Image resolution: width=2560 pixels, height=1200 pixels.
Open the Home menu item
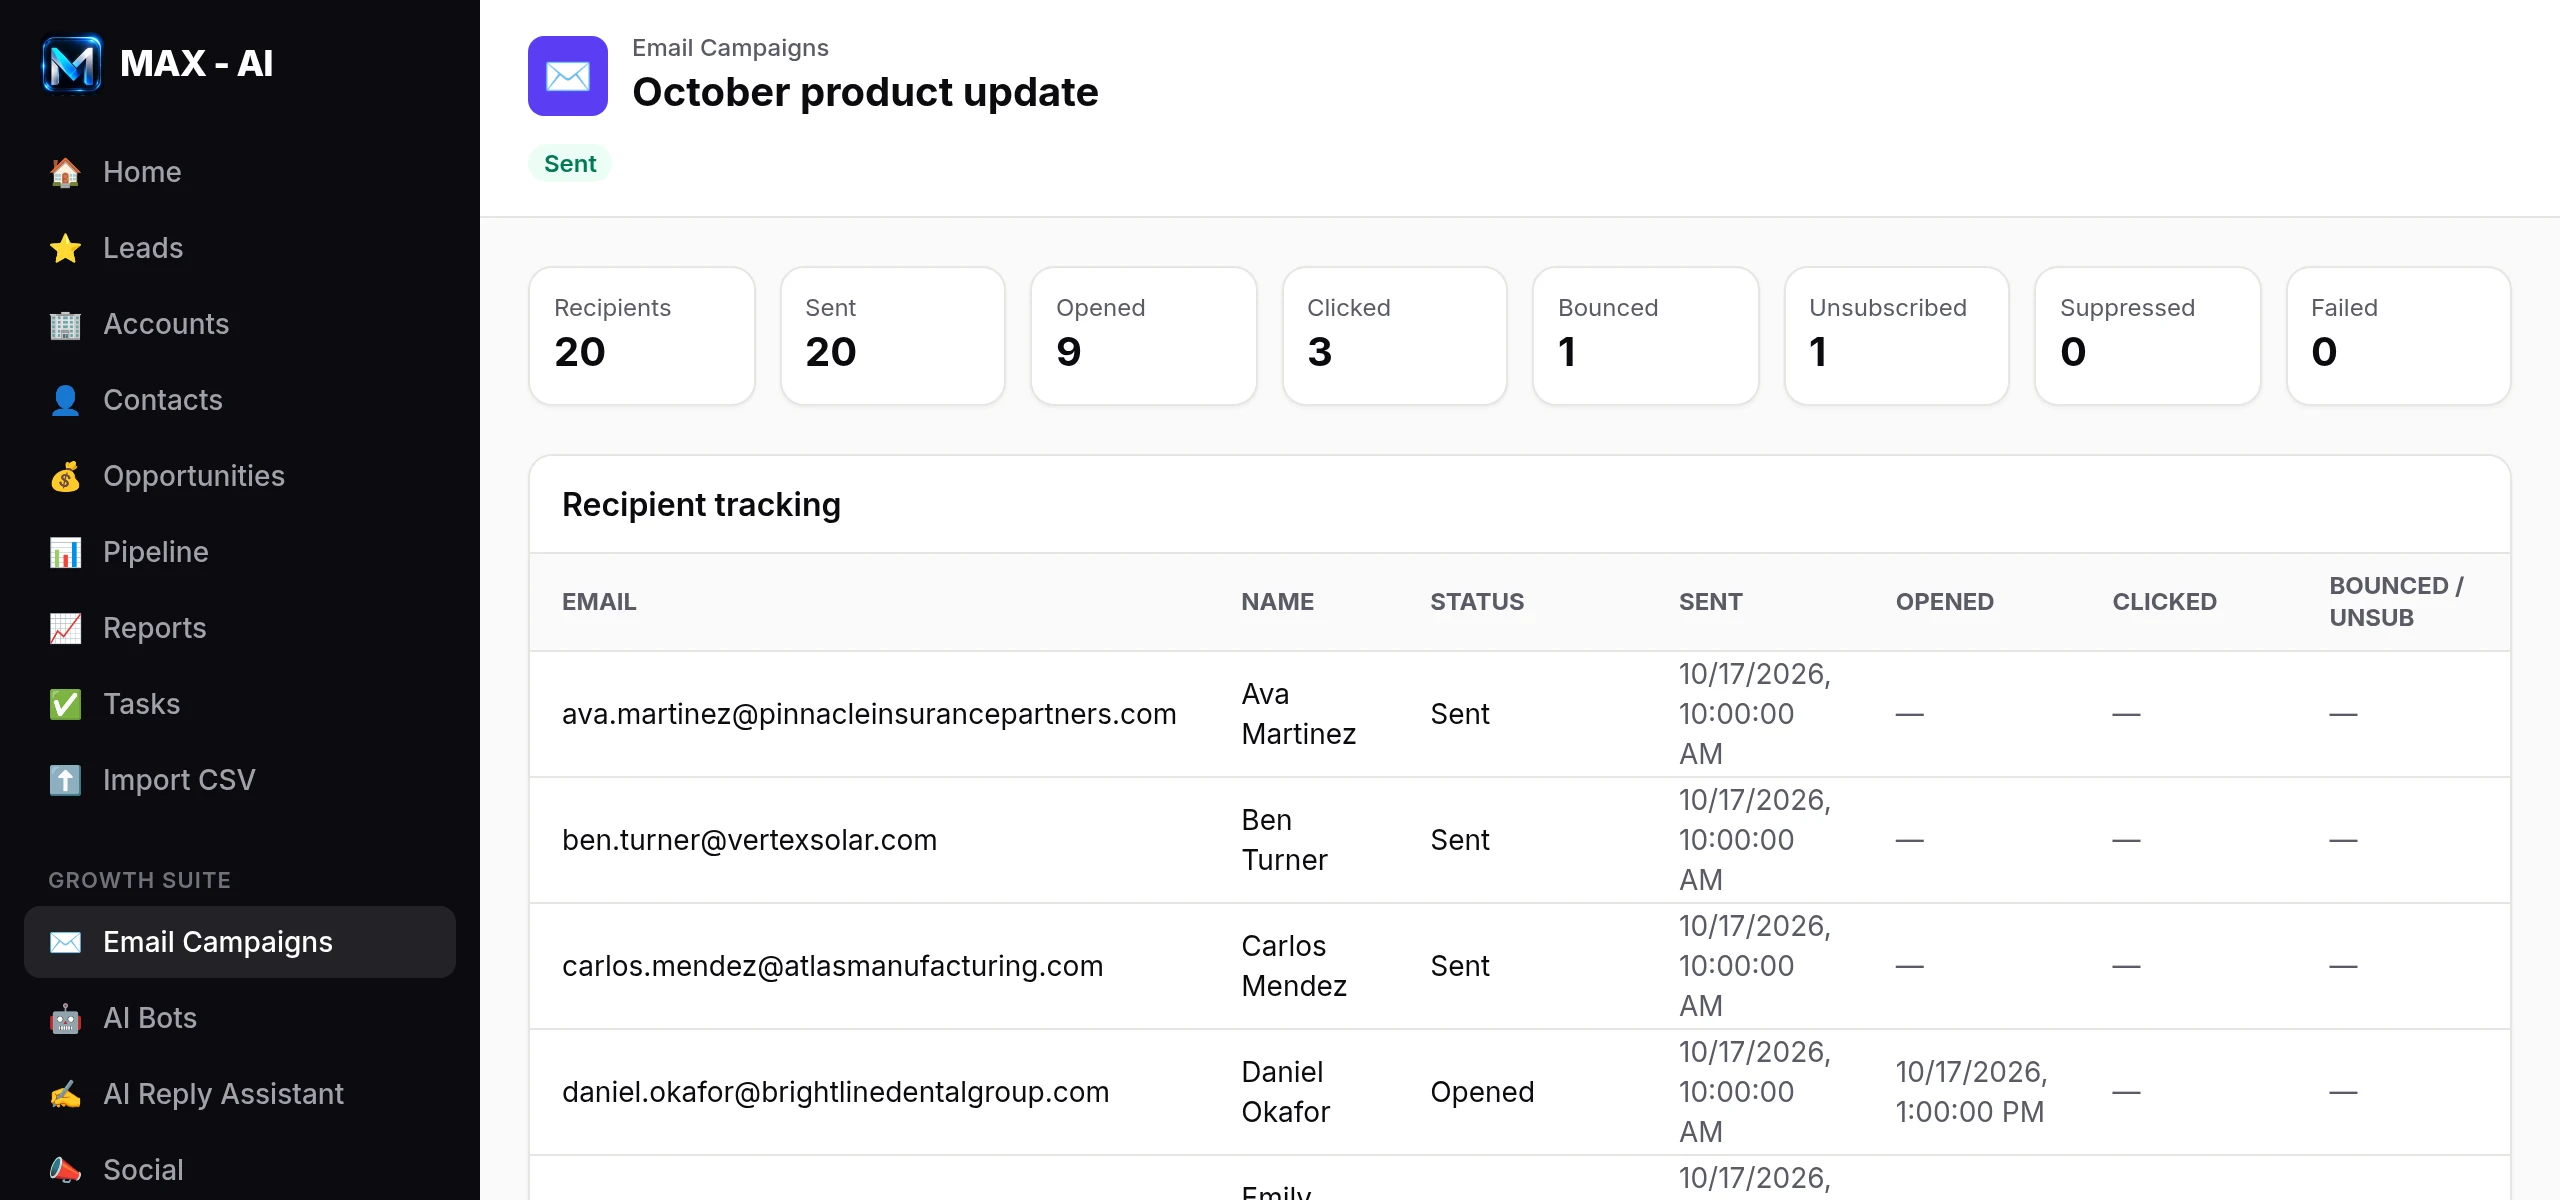pos(240,172)
